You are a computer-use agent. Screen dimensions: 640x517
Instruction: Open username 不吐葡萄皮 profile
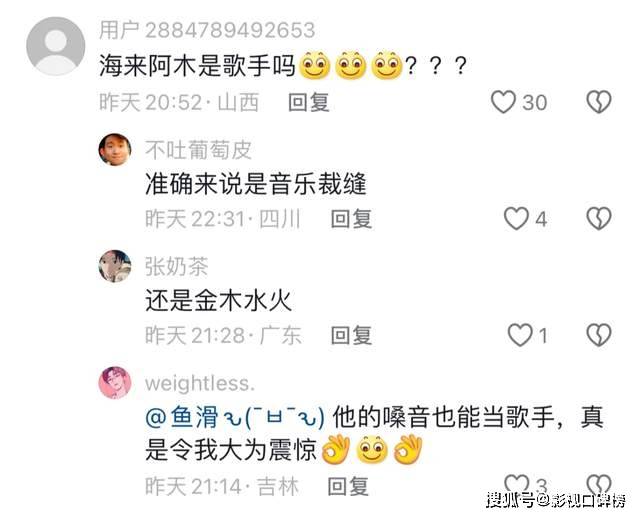pyautogui.click(x=198, y=150)
